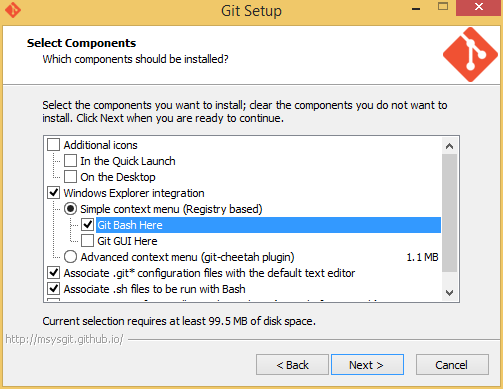Screen dimensions: 503x389
Task: Click the 1.1 MB size text
Action: point(422,257)
